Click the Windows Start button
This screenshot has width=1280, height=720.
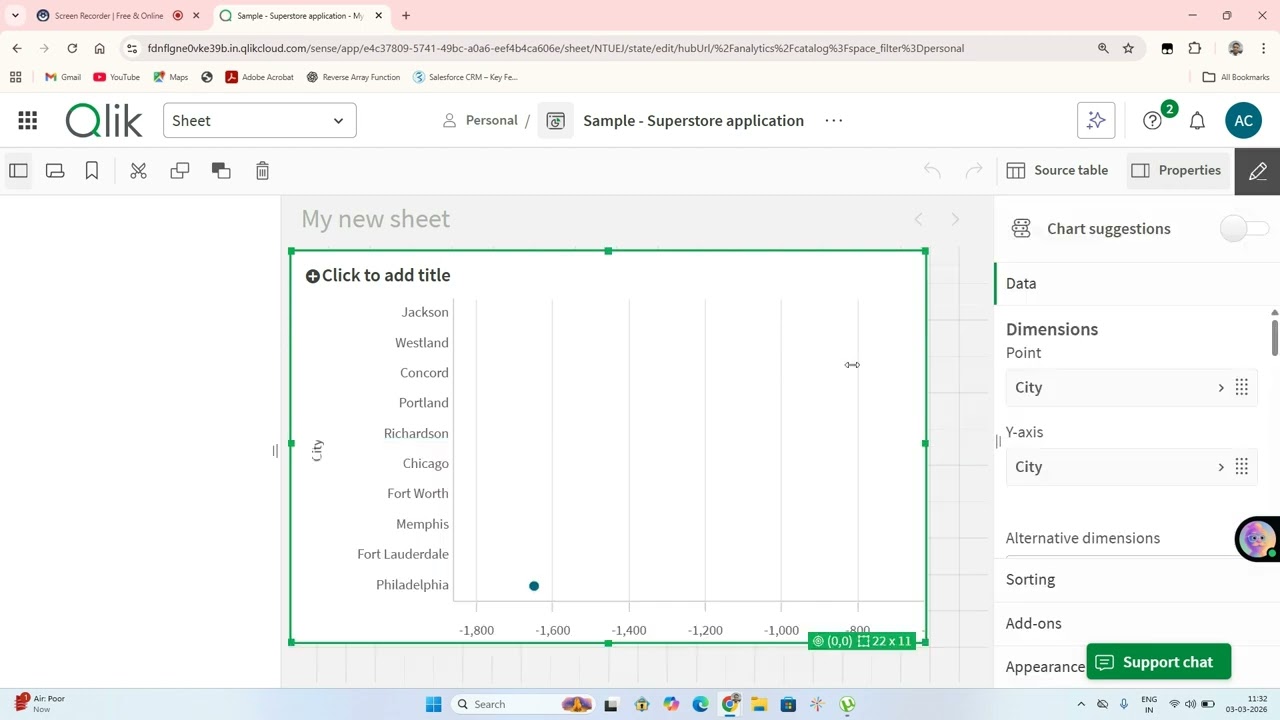click(433, 704)
